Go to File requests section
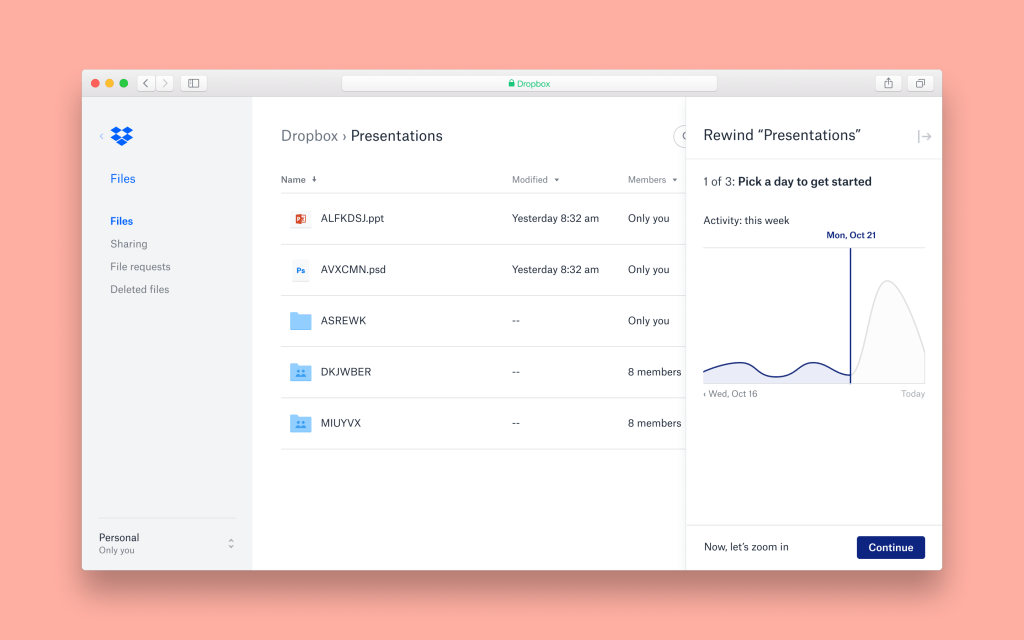The height and width of the screenshot is (640, 1024). (140, 267)
